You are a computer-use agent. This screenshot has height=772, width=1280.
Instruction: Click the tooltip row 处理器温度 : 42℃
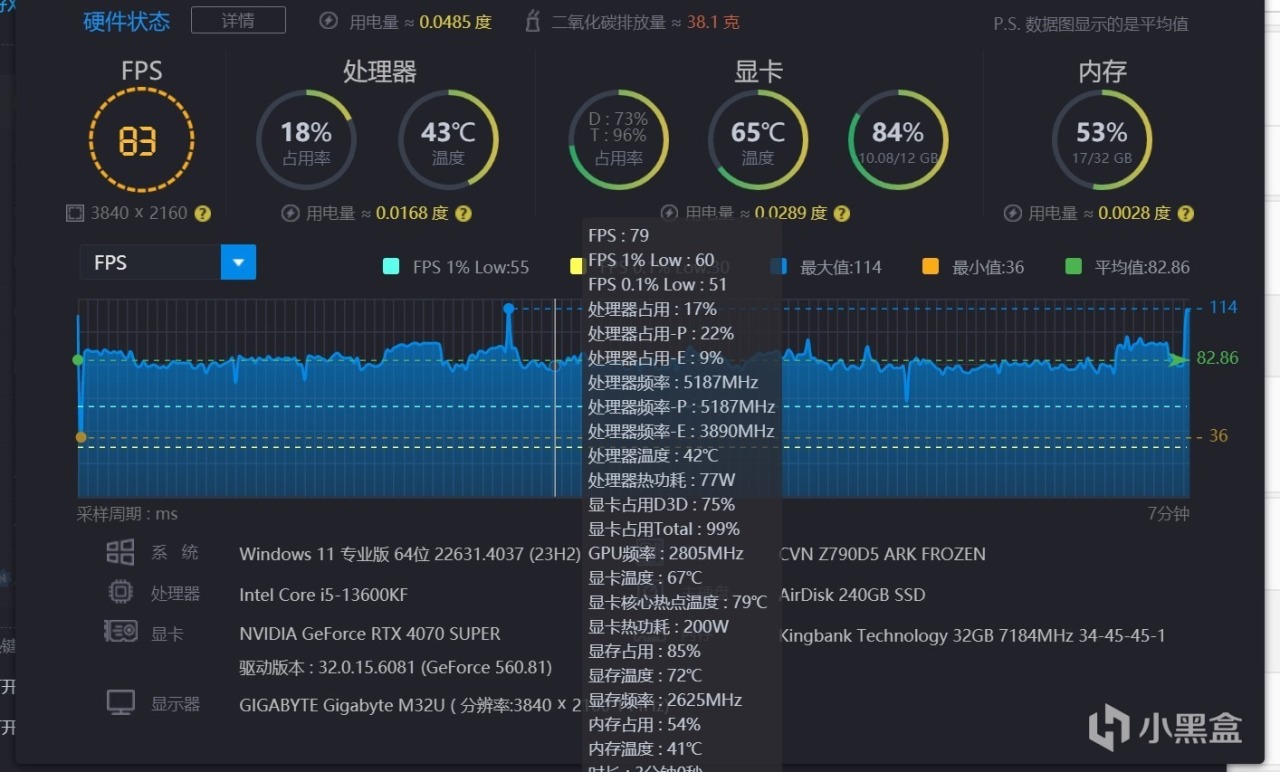(653, 456)
